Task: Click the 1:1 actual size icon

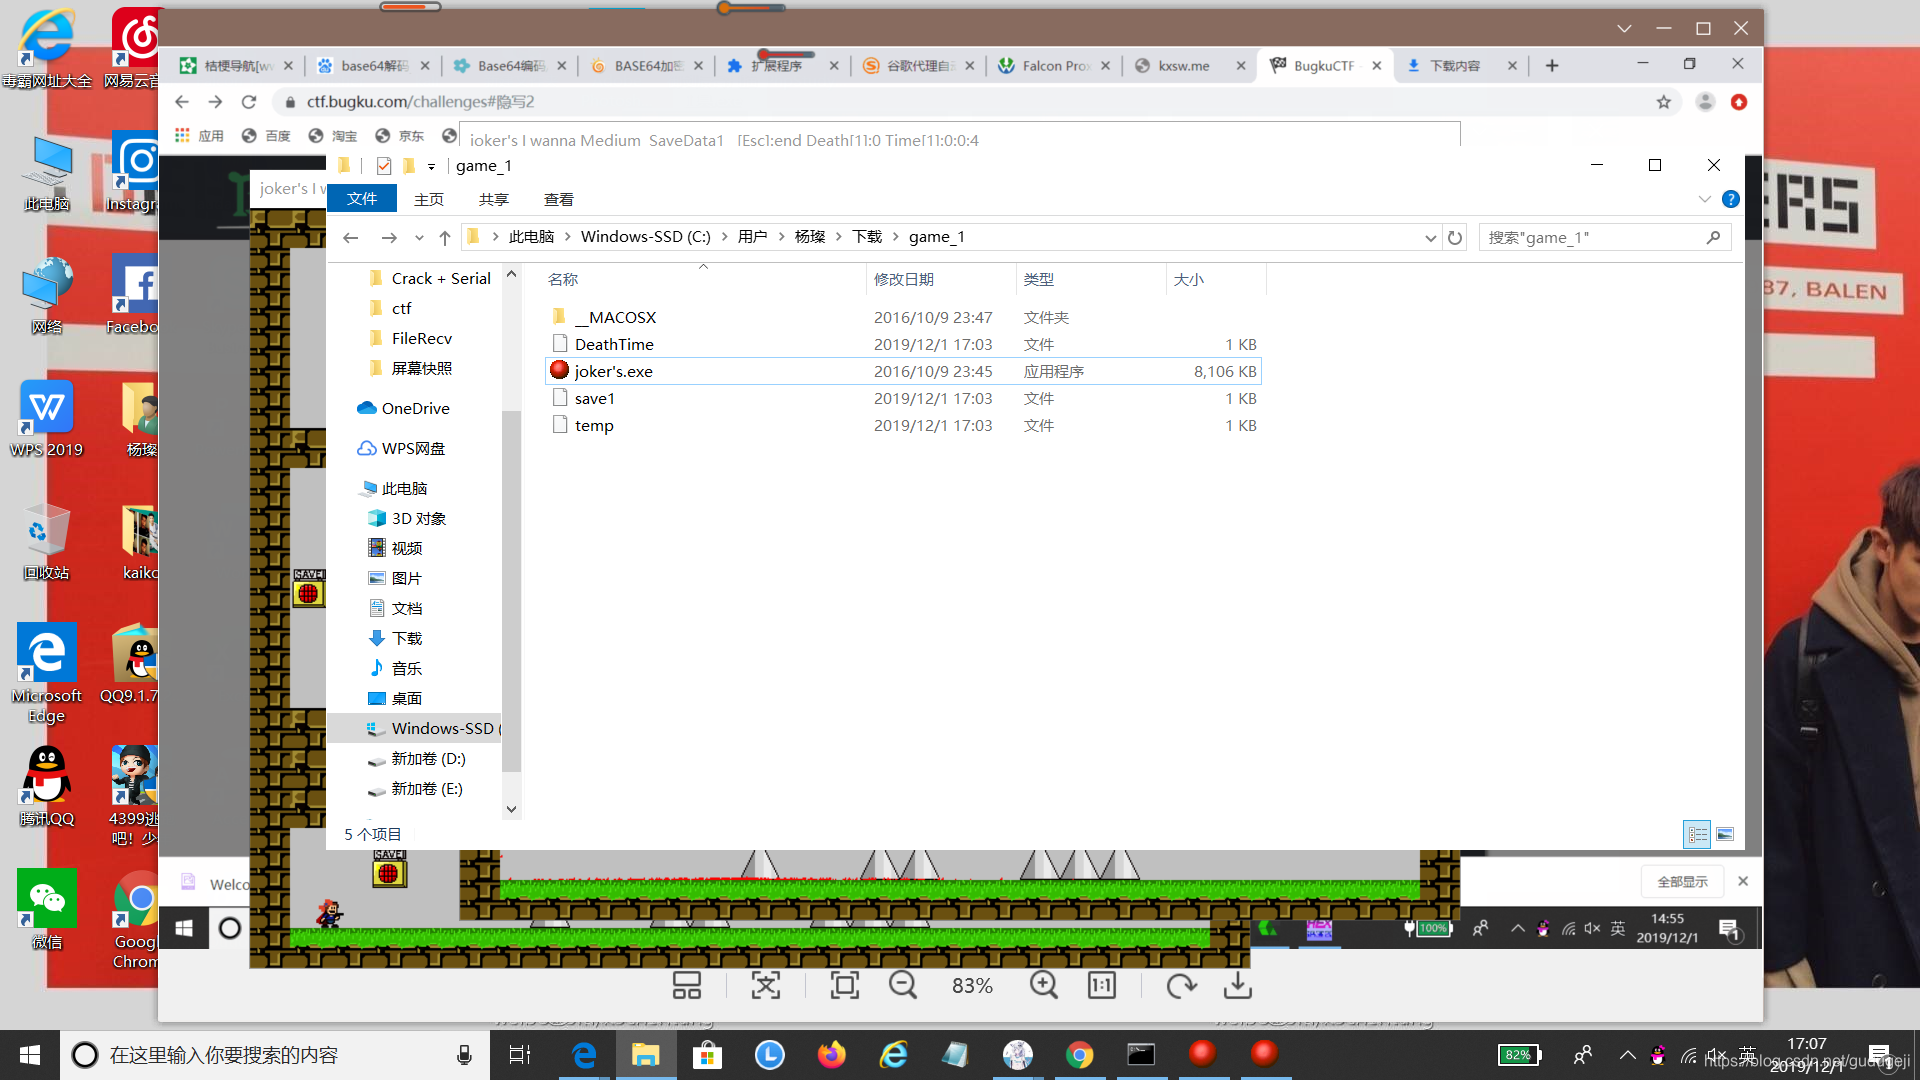Action: (1101, 986)
